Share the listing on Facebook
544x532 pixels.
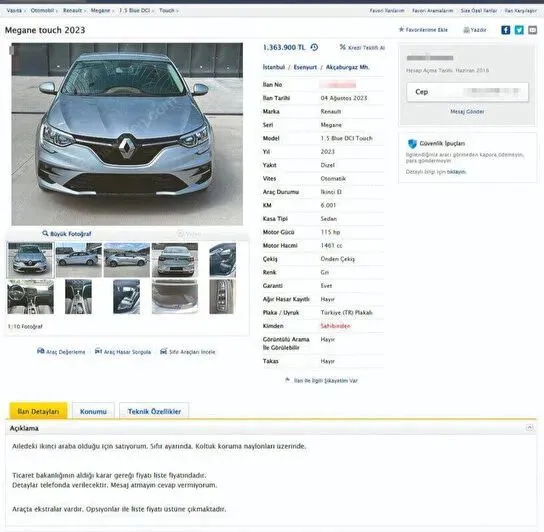(x=506, y=30)
